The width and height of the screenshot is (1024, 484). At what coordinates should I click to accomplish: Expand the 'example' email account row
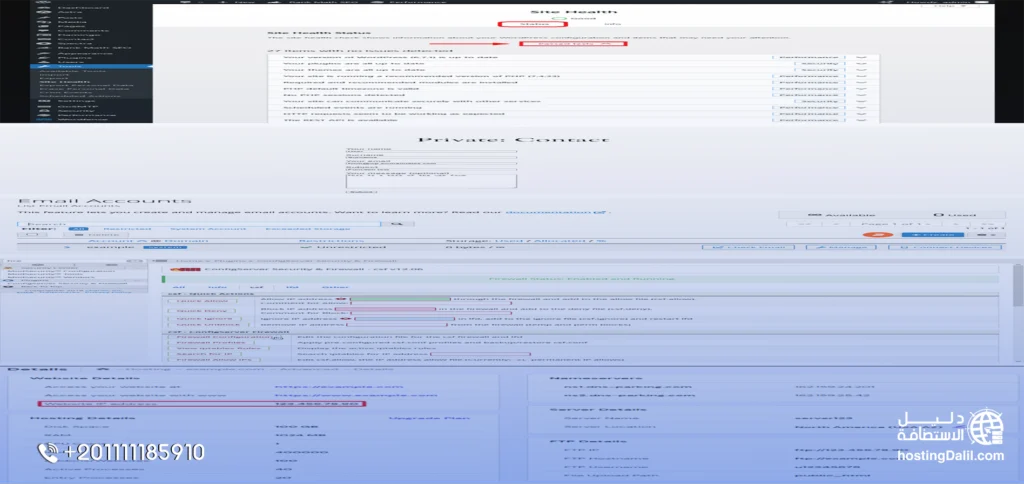[x=68, y=247]
